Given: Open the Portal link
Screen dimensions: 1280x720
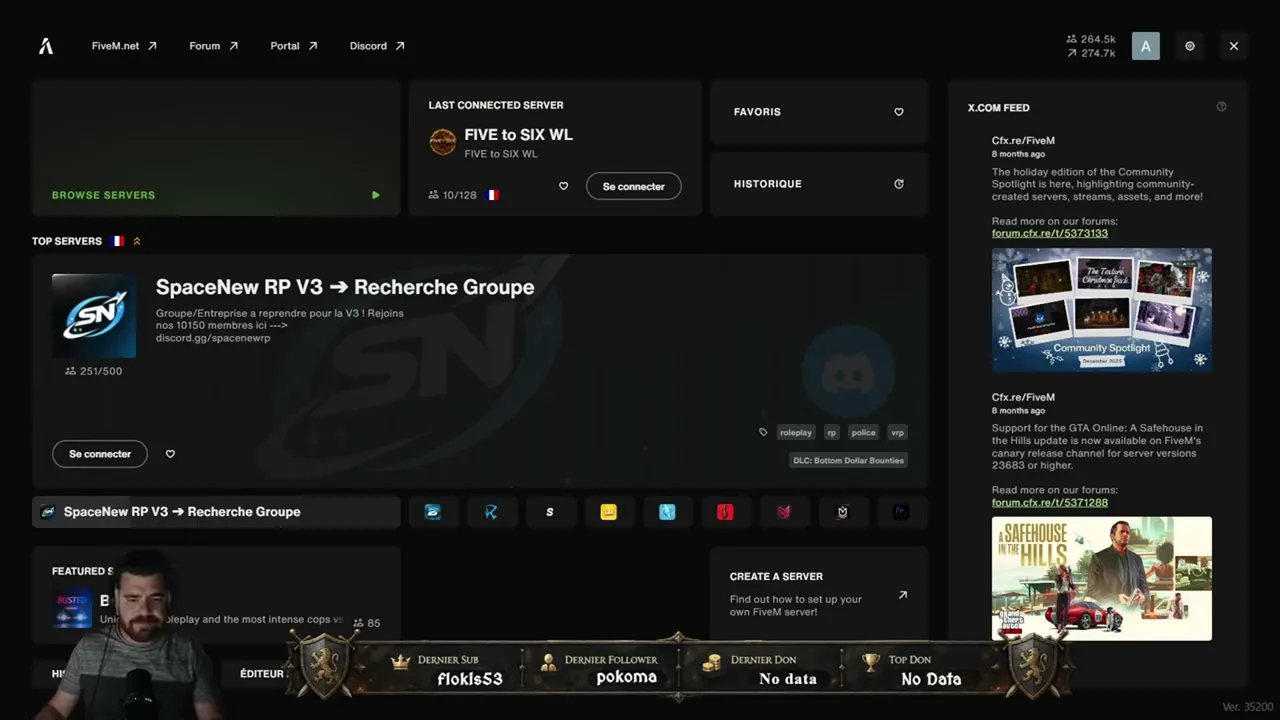Looking at the screenshot, I should pos(293,46).
